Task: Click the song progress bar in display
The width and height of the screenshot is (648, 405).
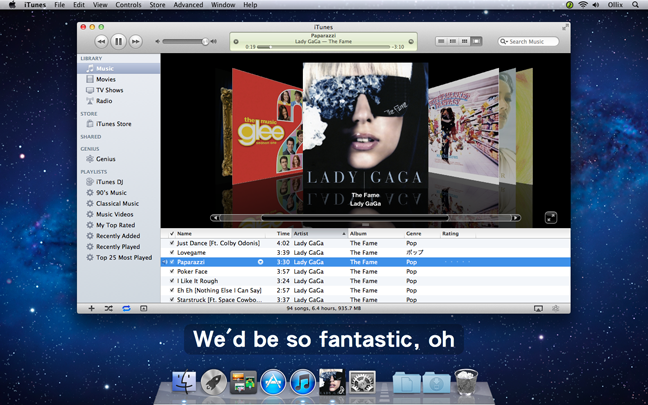Action: click(323, 47)
